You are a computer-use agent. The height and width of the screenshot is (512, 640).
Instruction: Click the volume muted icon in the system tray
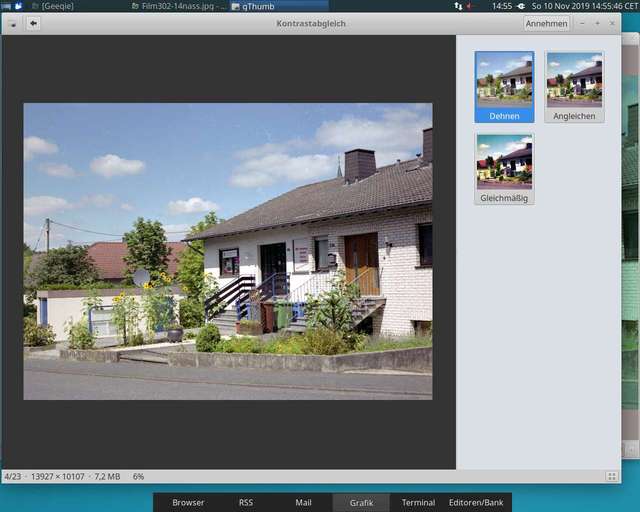470,6
